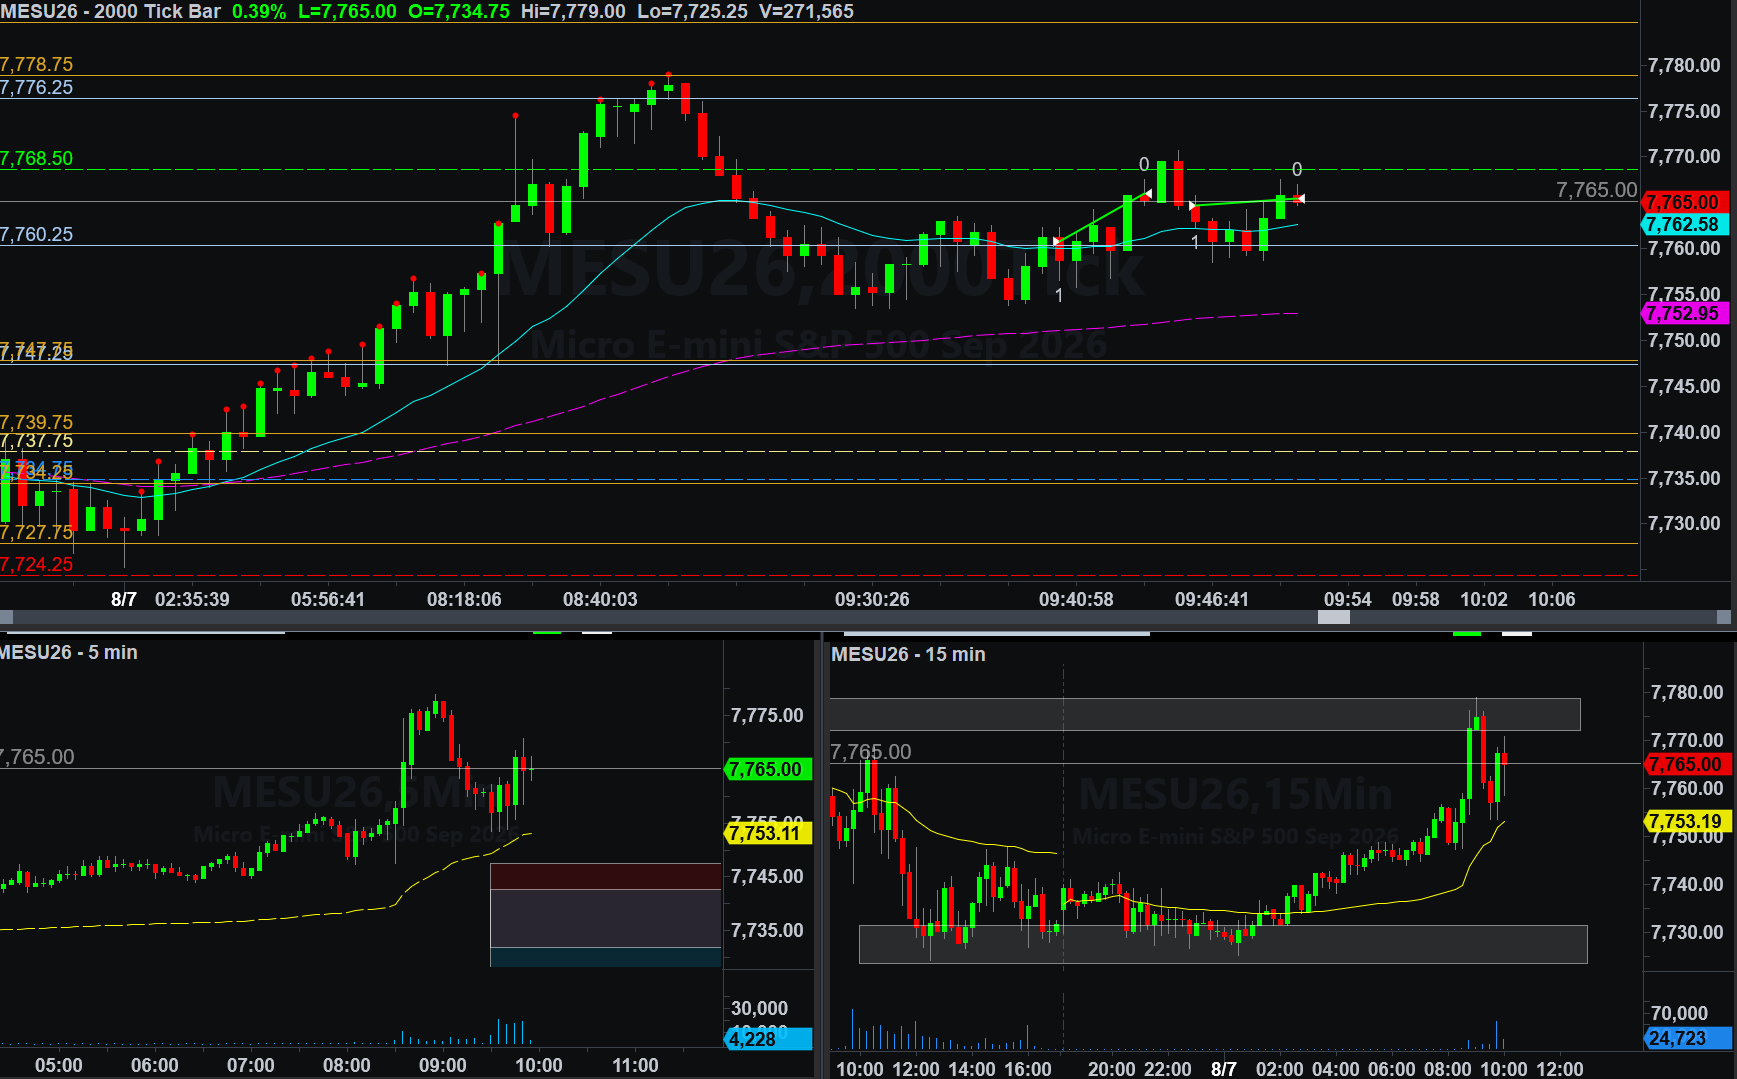Click the 09:30:26 time axis label
The width and height of the screenshot is (1737, 1079).
pos(872,599)
